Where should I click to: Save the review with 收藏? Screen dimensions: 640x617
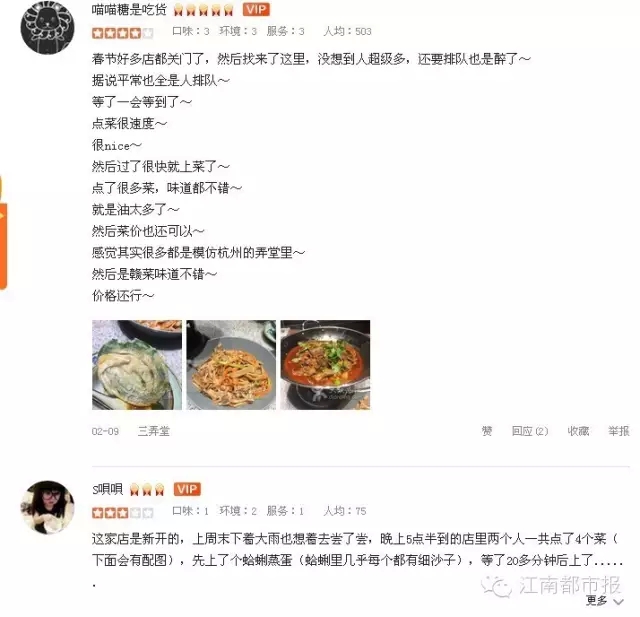(x=578, y=431)
